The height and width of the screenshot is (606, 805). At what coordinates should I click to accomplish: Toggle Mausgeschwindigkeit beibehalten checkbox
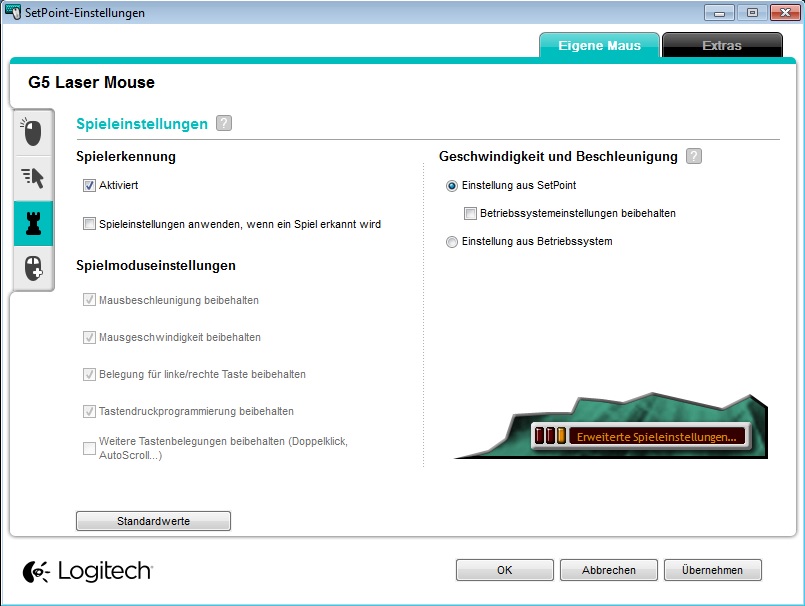[89, 337]
